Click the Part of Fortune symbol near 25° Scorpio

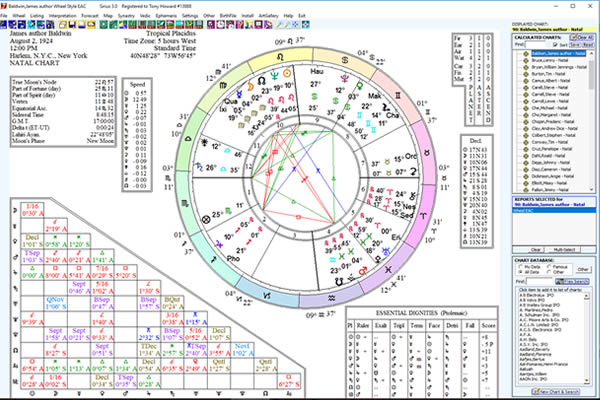206,219
